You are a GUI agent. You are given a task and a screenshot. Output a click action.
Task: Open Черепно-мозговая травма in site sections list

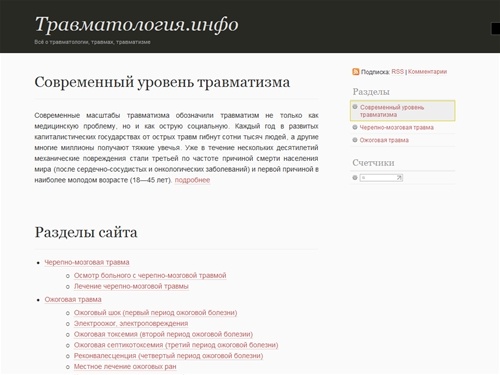(87, 262)
